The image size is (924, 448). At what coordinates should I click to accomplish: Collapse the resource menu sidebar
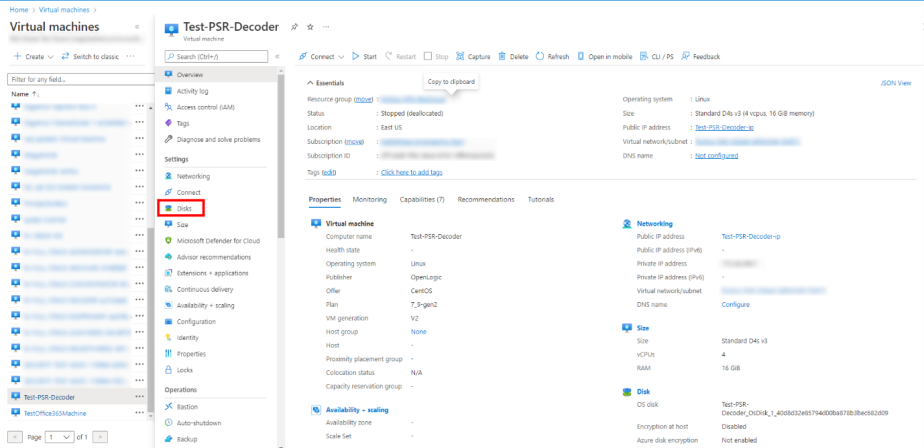coord(278,57)
